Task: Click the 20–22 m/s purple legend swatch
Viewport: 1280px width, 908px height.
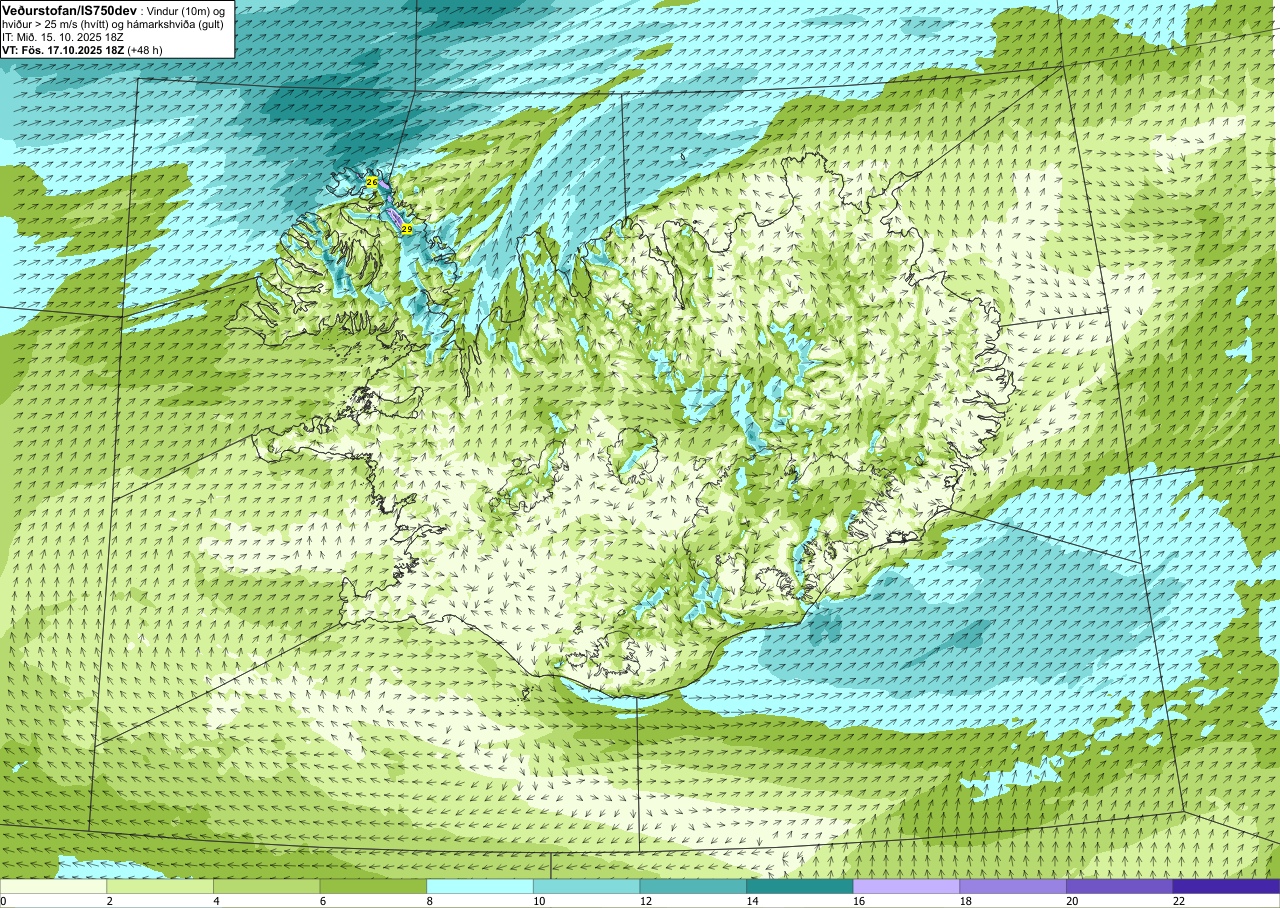Action: click(x=1119, y=886)
